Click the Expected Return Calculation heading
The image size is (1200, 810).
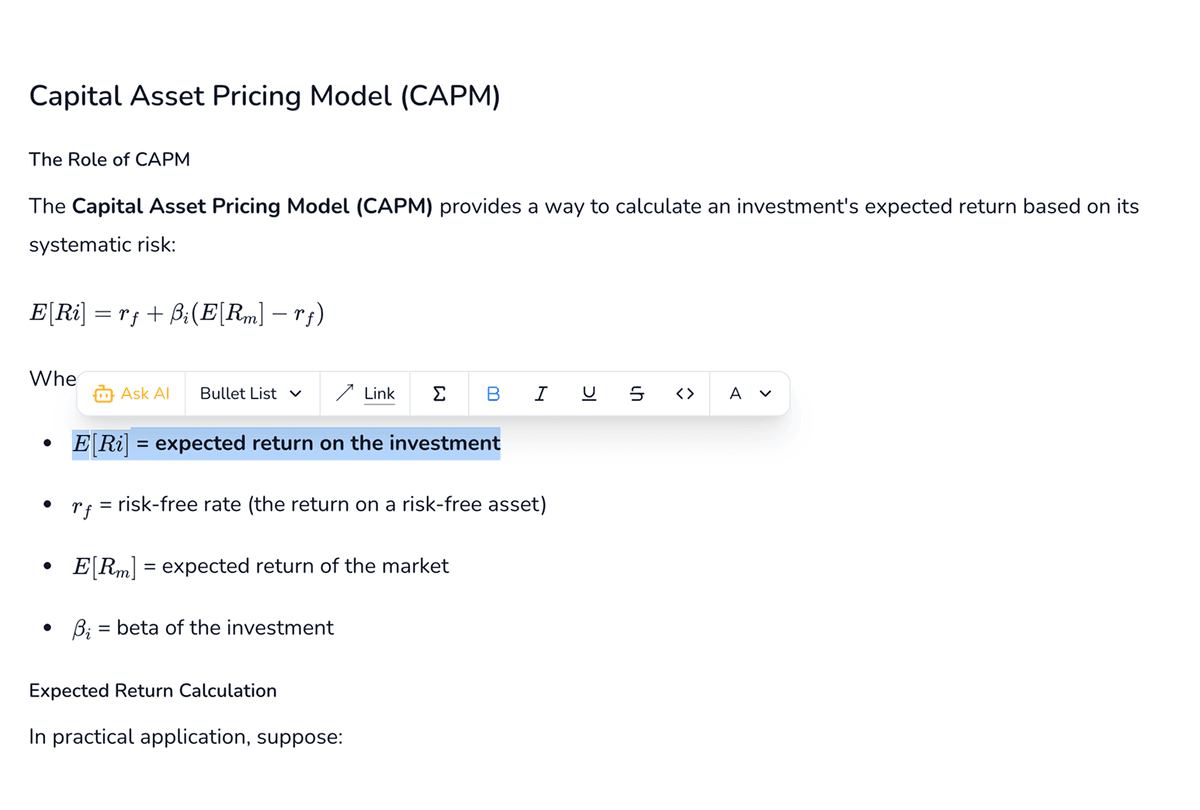tap(153, 690)
